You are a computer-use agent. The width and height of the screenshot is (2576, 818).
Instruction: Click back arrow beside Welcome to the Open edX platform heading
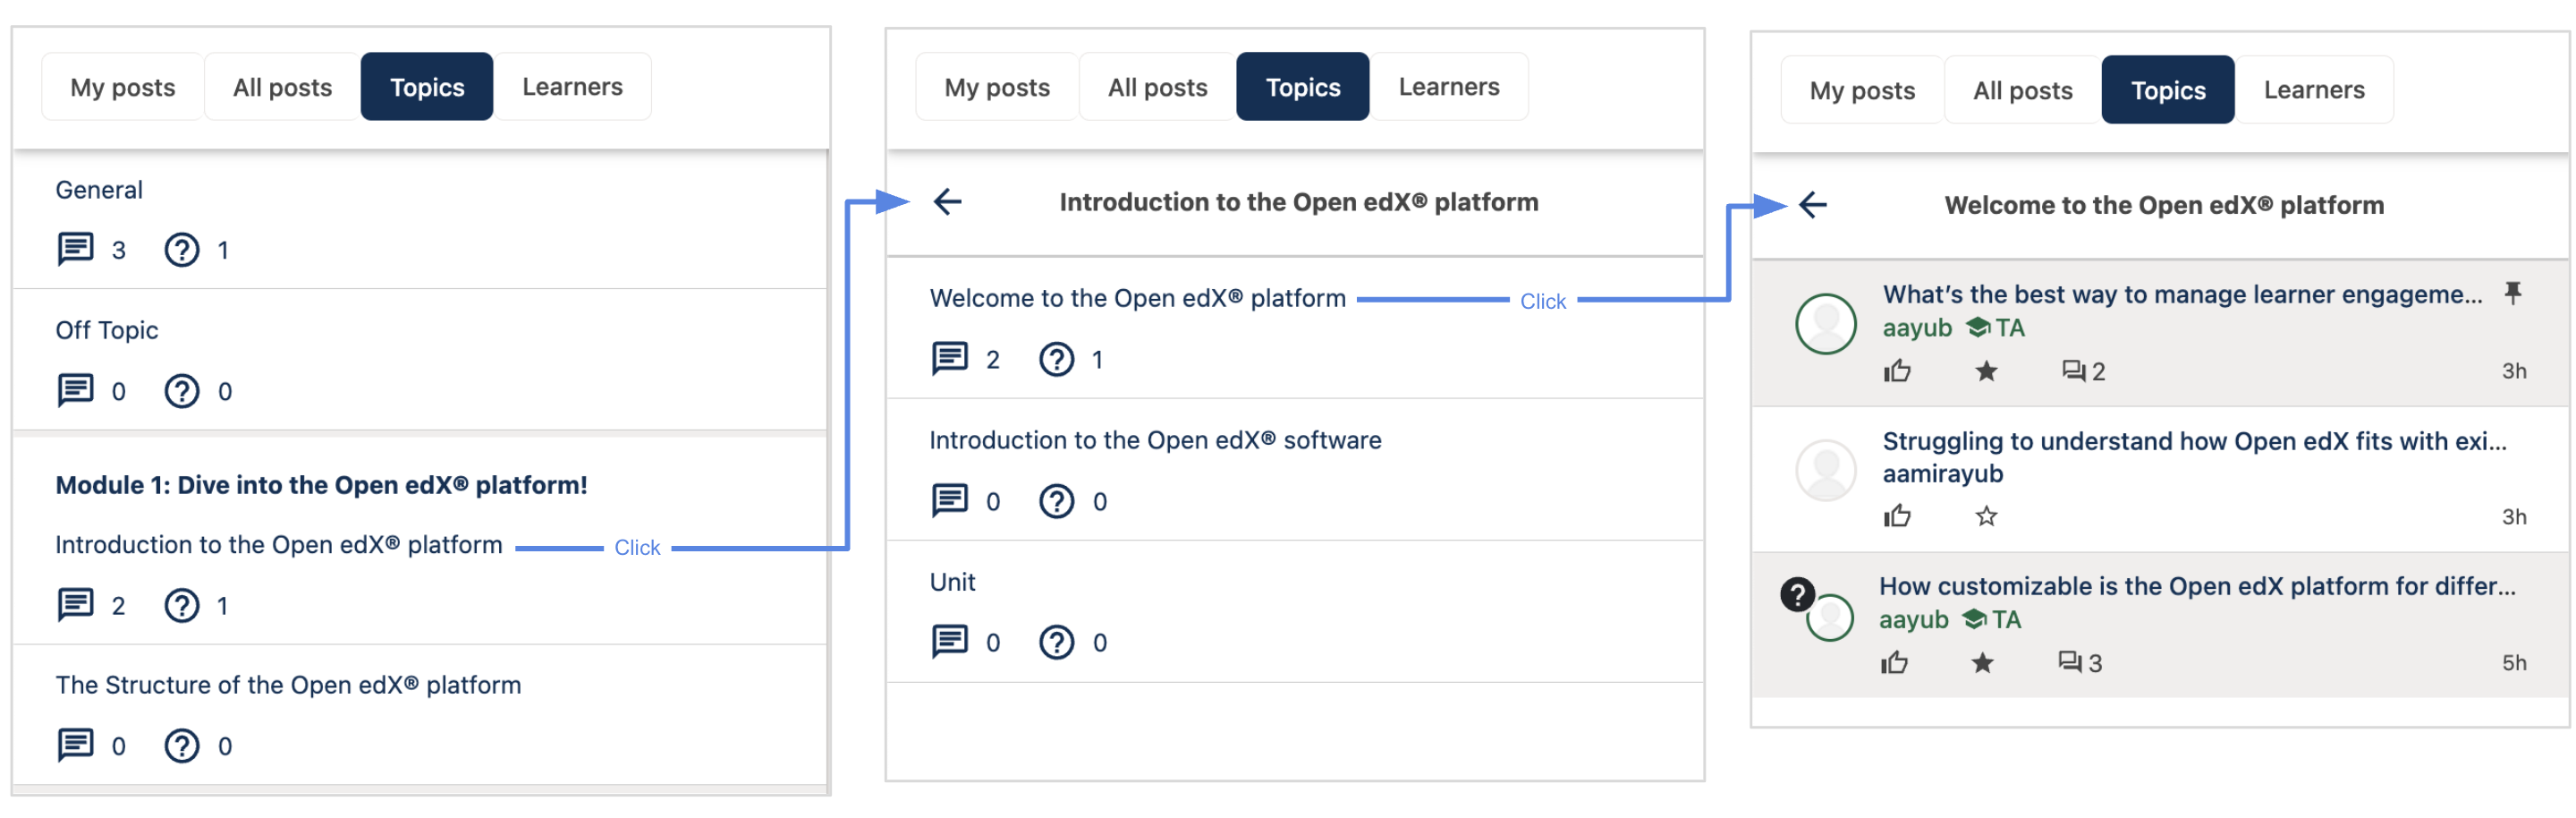[x=1812, y=205]
